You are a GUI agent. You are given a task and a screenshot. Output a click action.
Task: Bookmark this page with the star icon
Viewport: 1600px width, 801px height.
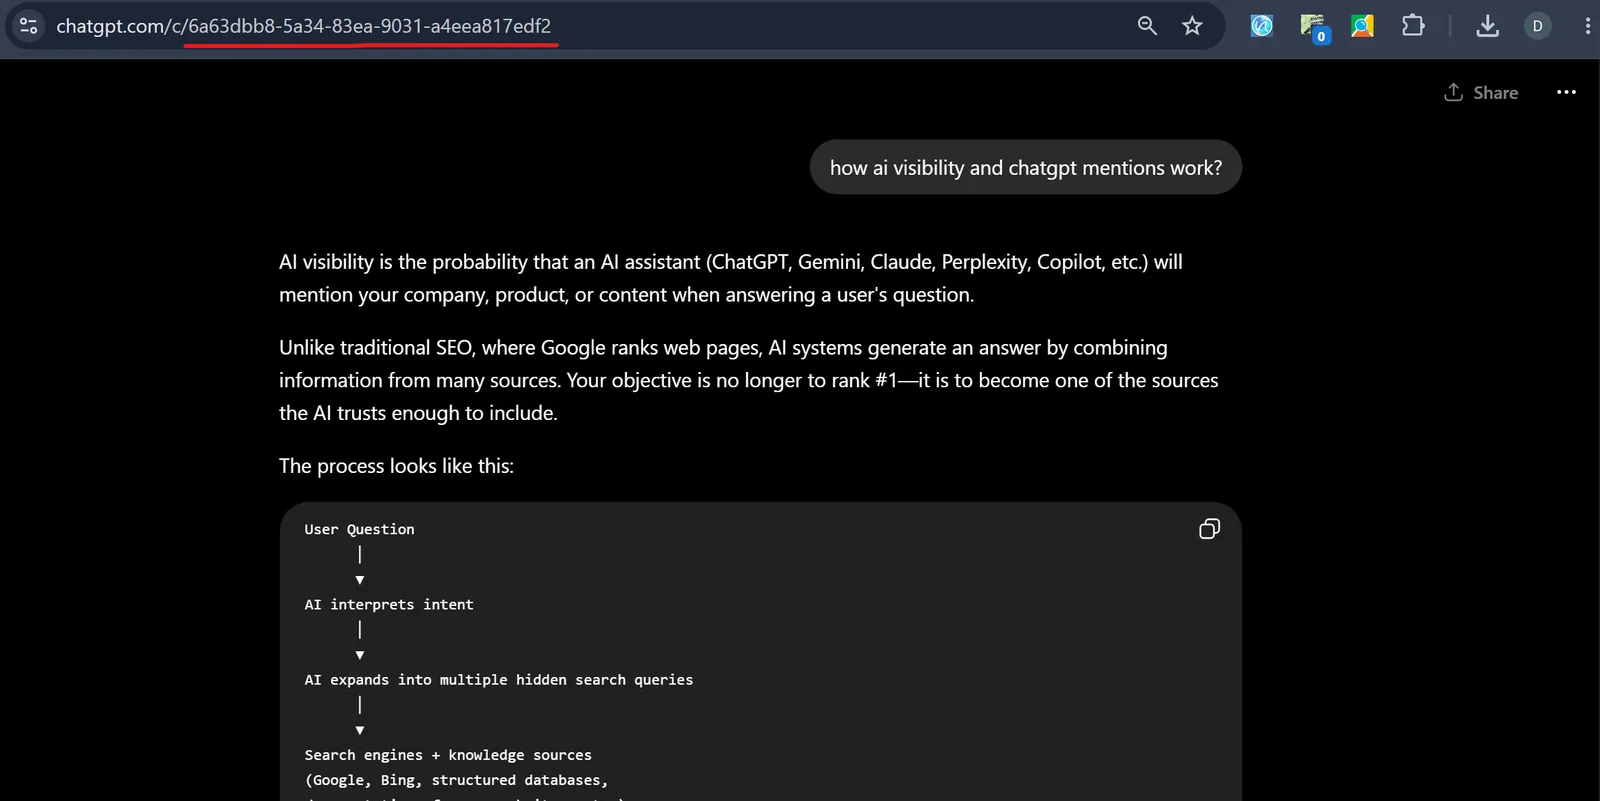[x=1192, y=26]
